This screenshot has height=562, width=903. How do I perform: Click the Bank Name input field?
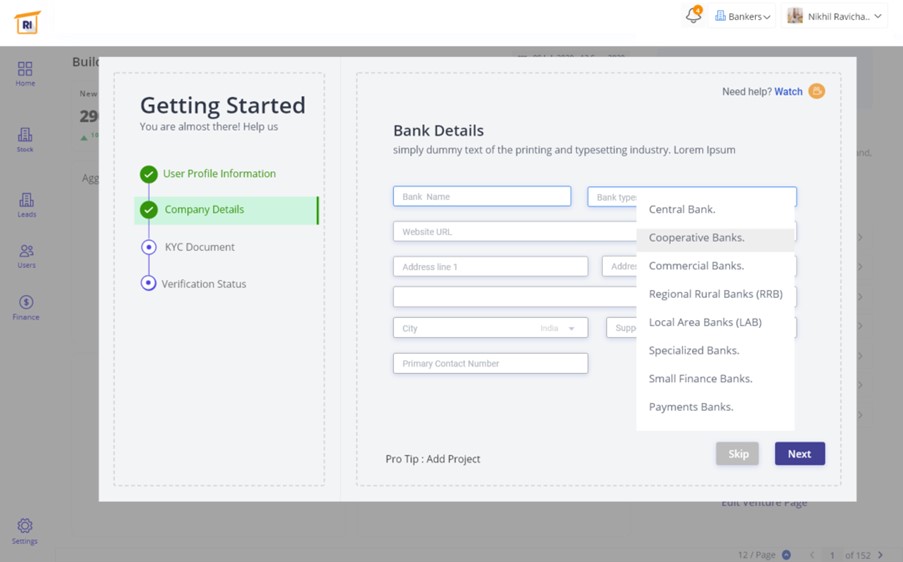pos(481,197)
